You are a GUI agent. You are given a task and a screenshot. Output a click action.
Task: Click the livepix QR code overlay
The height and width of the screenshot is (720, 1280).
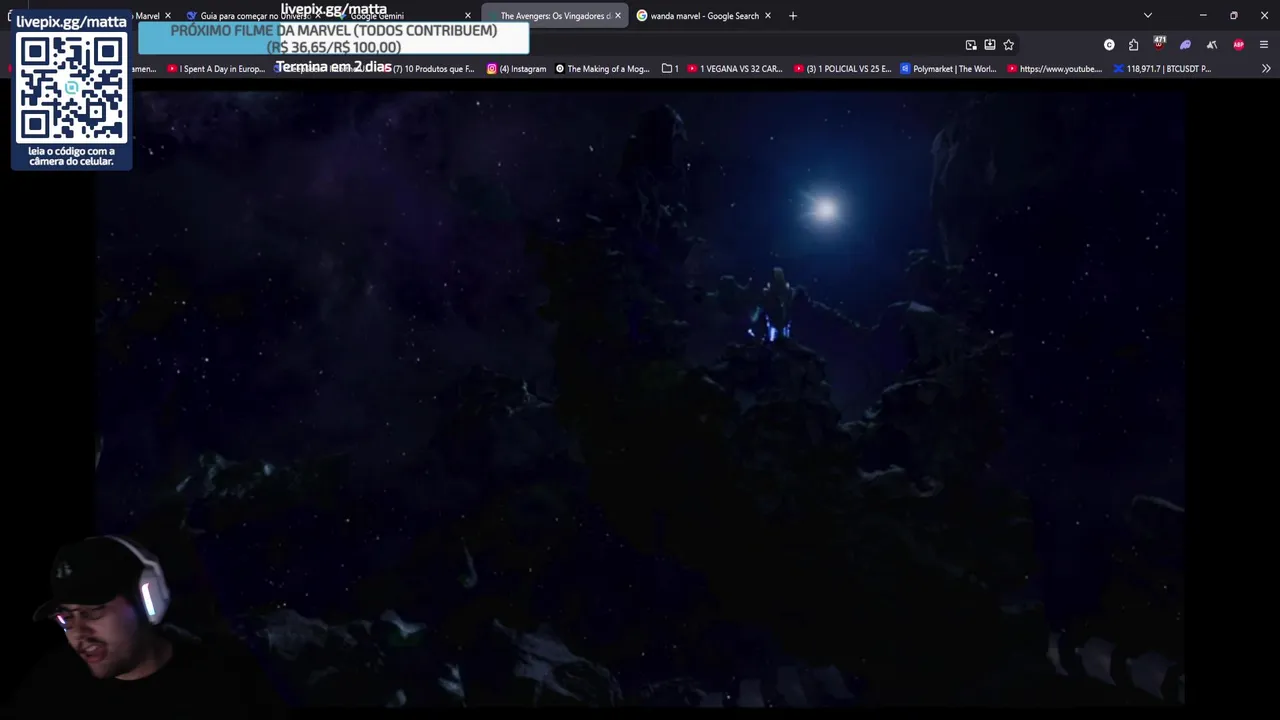pos(71,90)
